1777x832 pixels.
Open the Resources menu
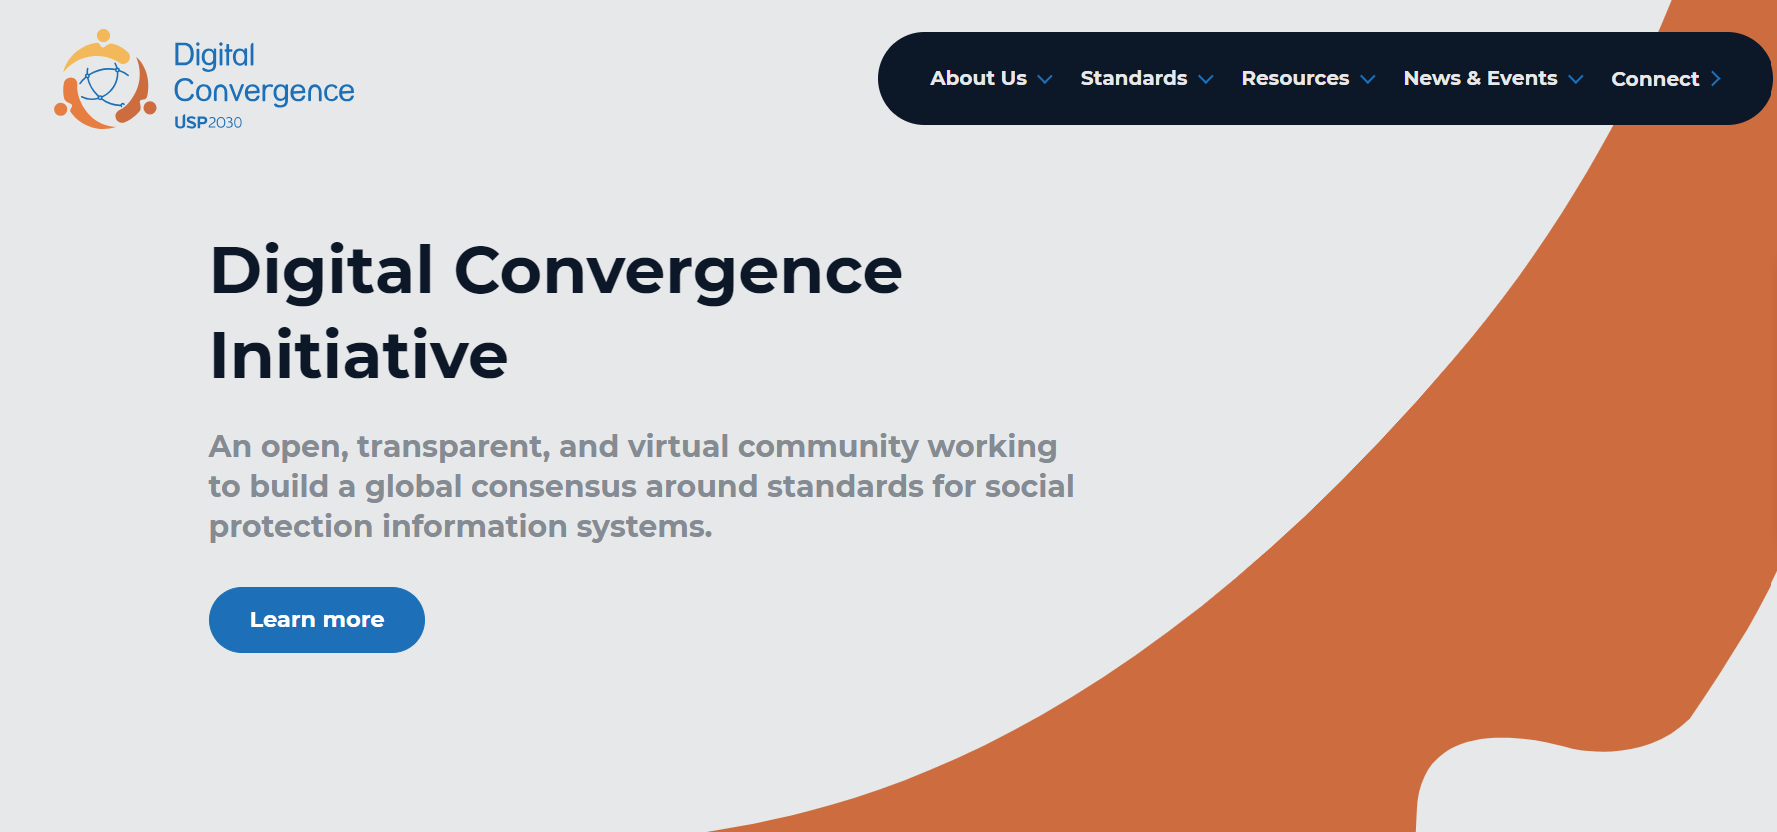[1295, 78]
